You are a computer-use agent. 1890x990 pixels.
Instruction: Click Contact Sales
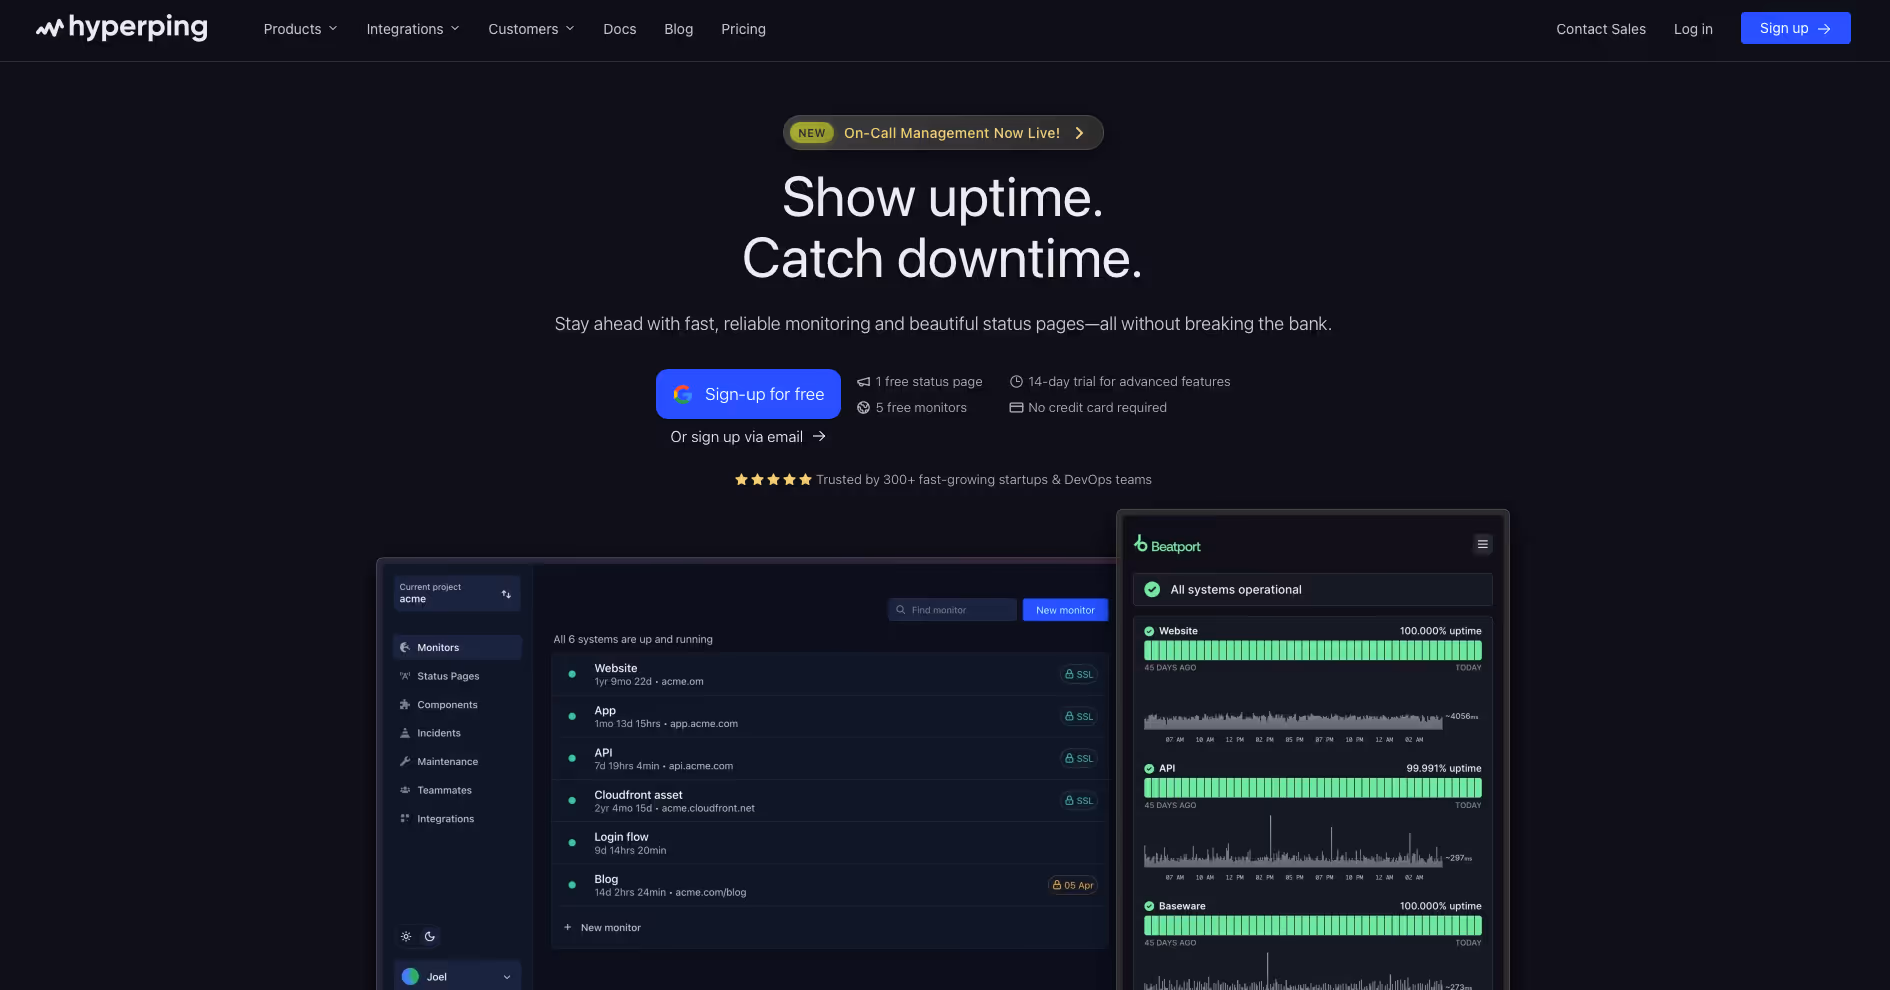[x=1601, y=29]
